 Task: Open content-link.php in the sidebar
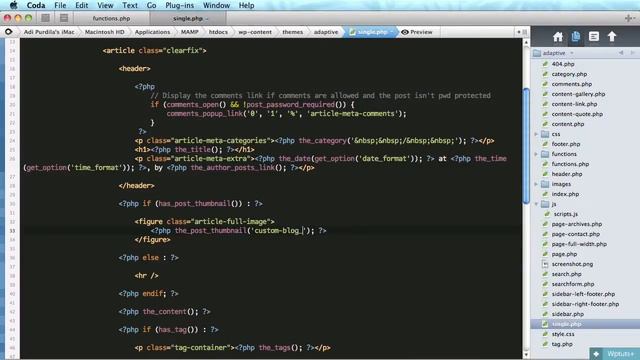click(x=574, y=104)
